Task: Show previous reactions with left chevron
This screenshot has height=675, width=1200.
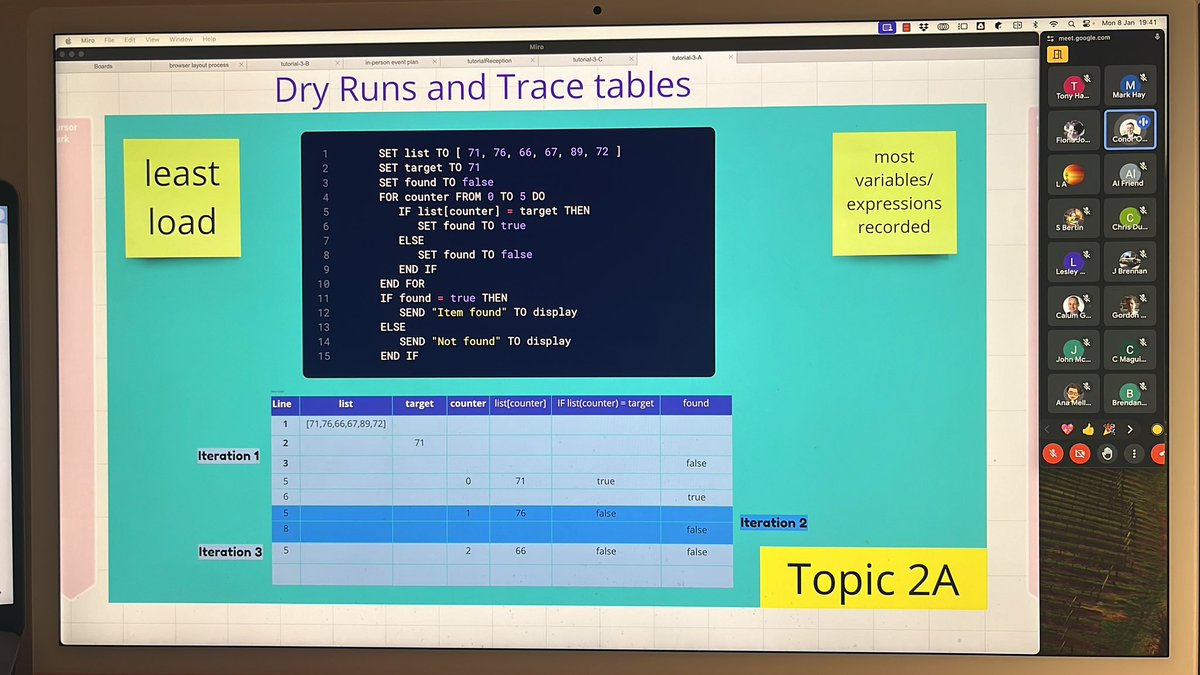Action: (1047, 428)
